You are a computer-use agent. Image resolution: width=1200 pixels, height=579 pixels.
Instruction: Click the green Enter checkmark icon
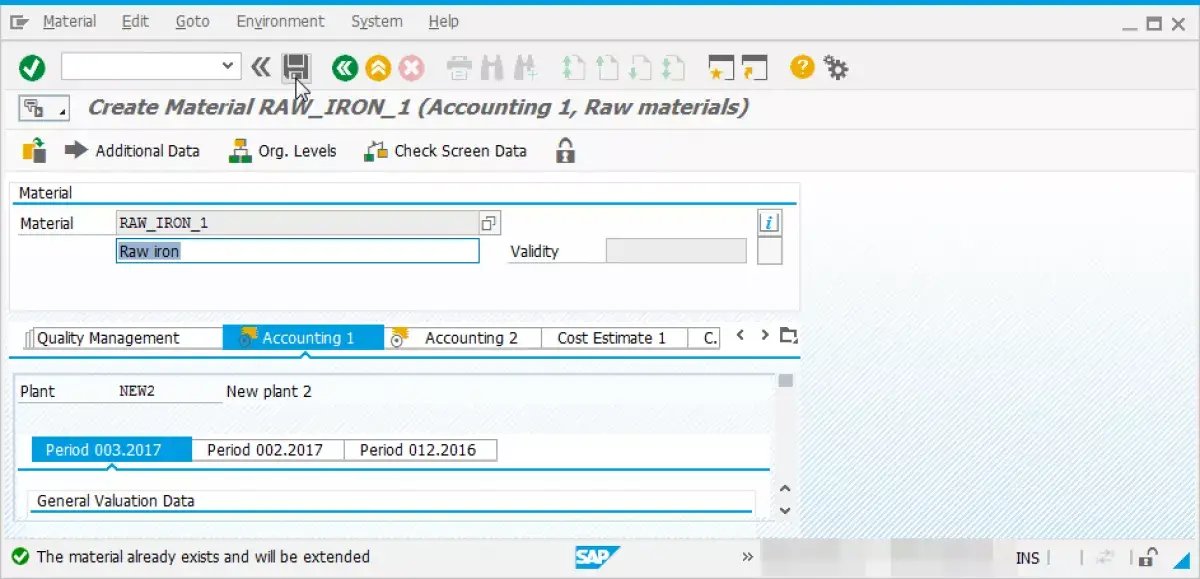coord(32,68)
